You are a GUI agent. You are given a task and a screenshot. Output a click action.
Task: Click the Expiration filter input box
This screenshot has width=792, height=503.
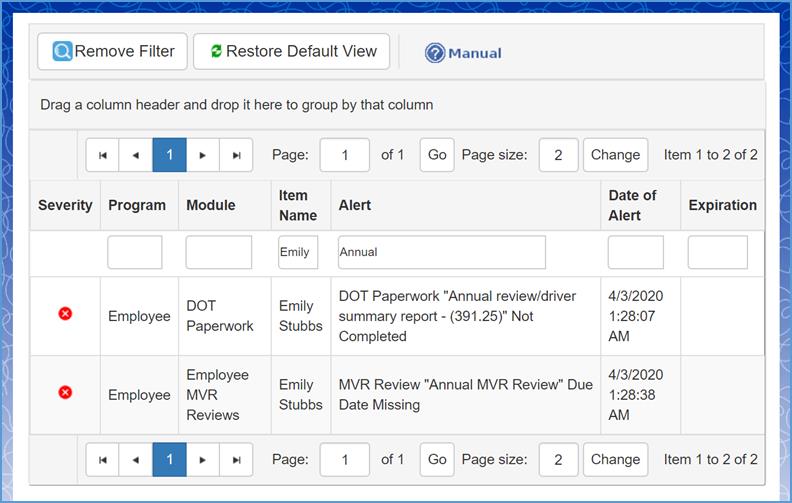(717, 253)
